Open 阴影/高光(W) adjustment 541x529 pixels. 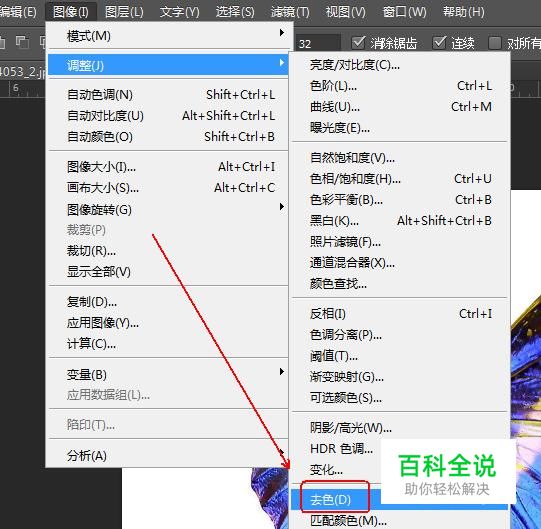(400, 428)
